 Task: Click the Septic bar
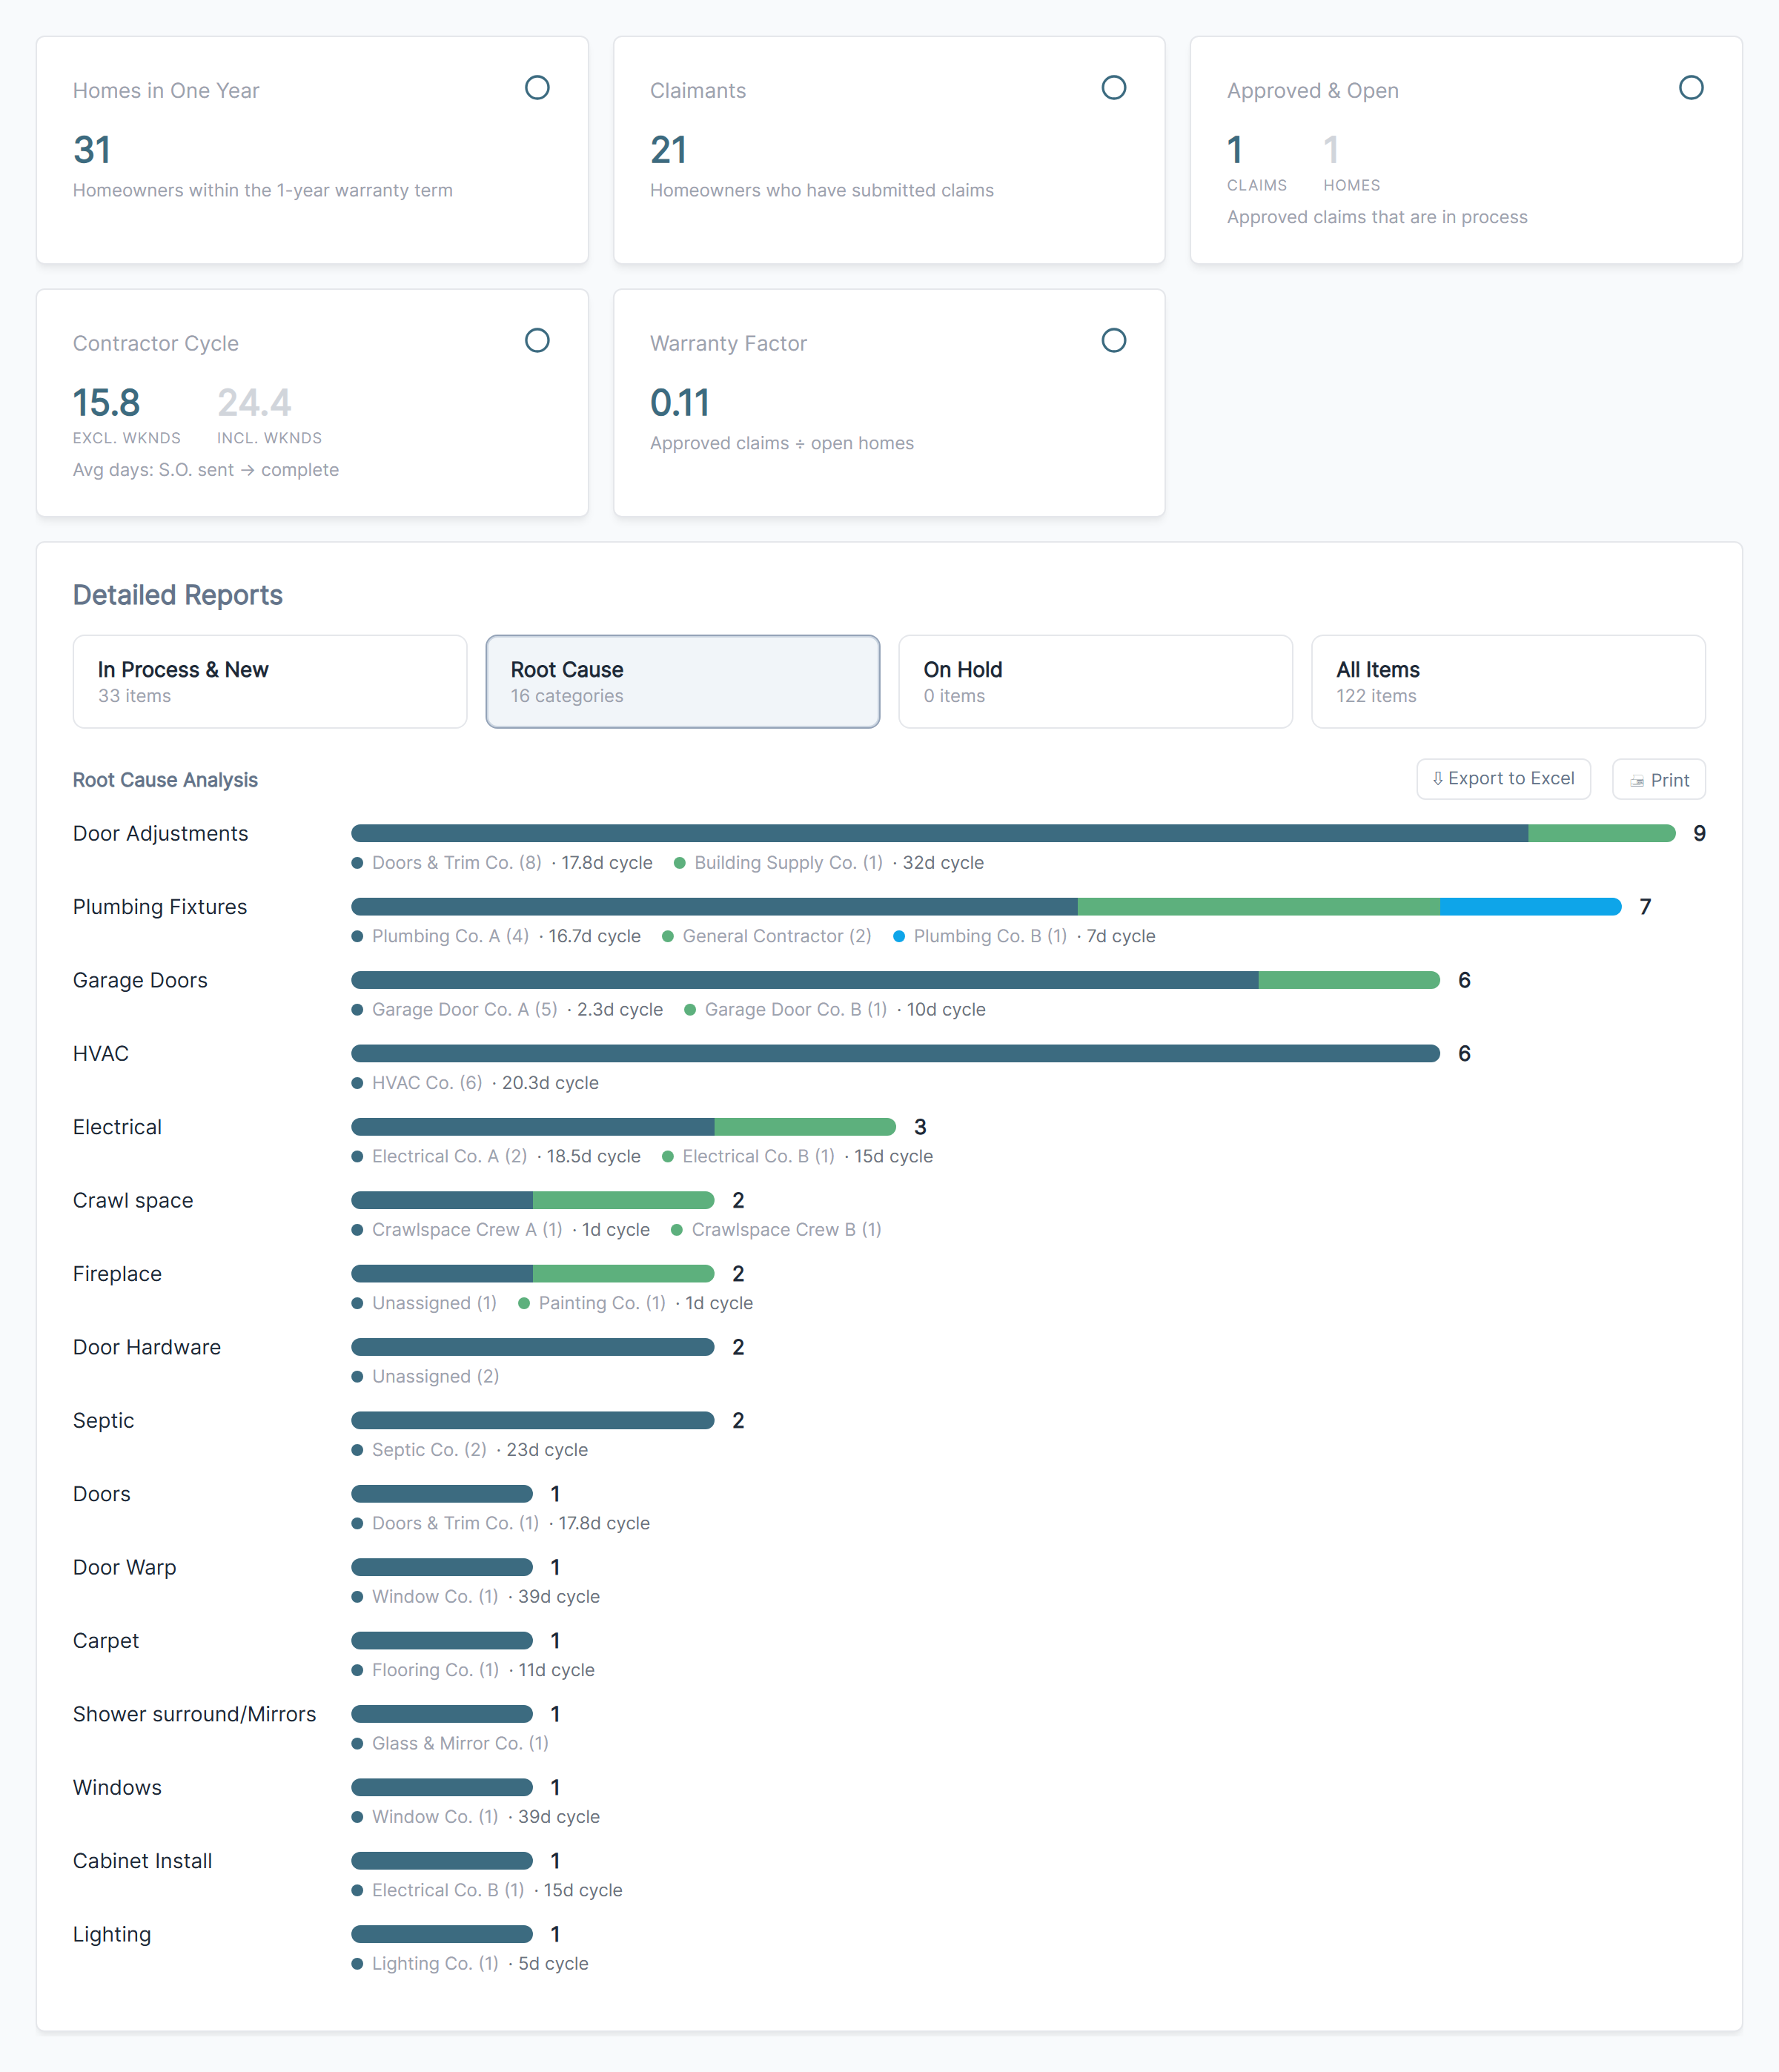(x=533, y=1421)
